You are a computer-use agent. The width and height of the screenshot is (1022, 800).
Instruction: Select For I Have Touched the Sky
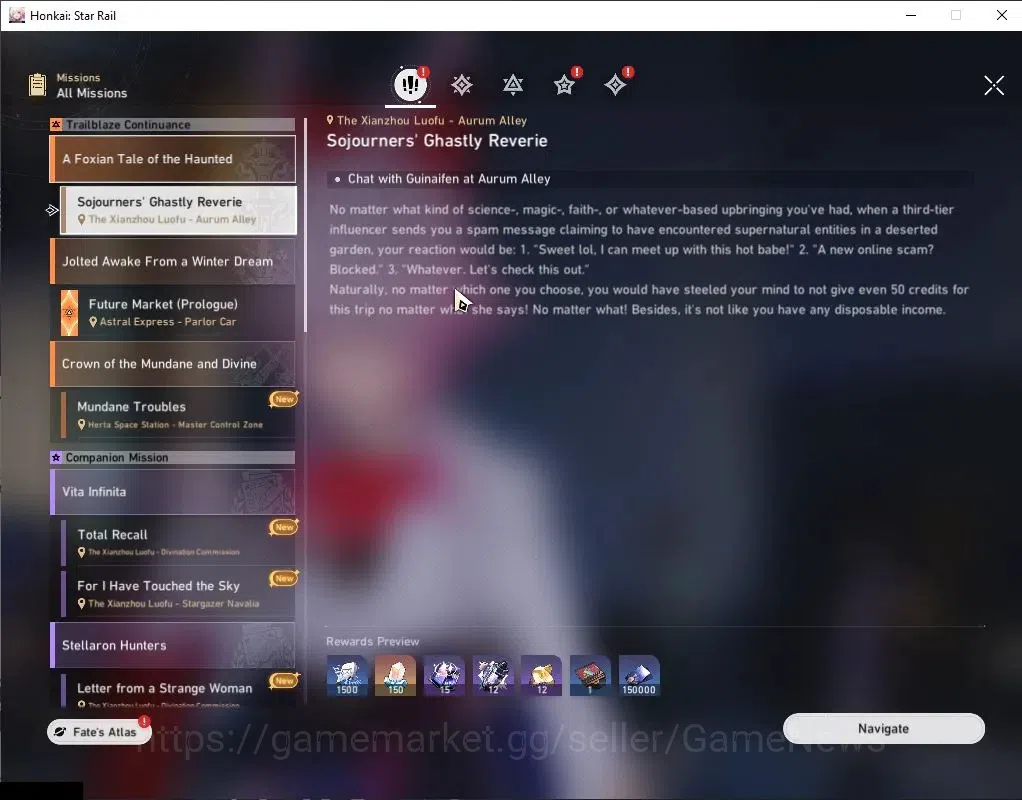178,594
